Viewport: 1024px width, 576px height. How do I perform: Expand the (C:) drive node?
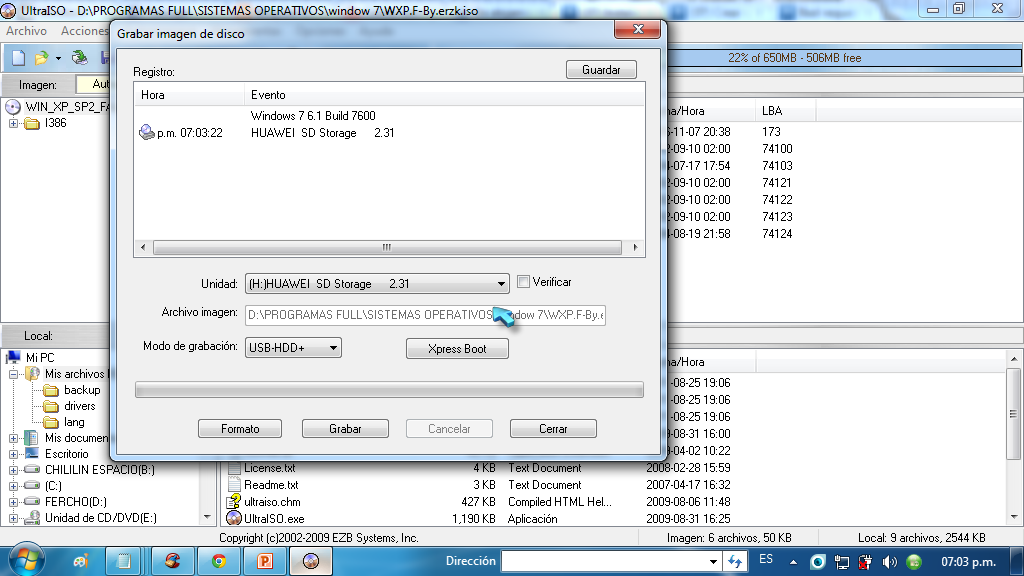[x=13, y=486]
